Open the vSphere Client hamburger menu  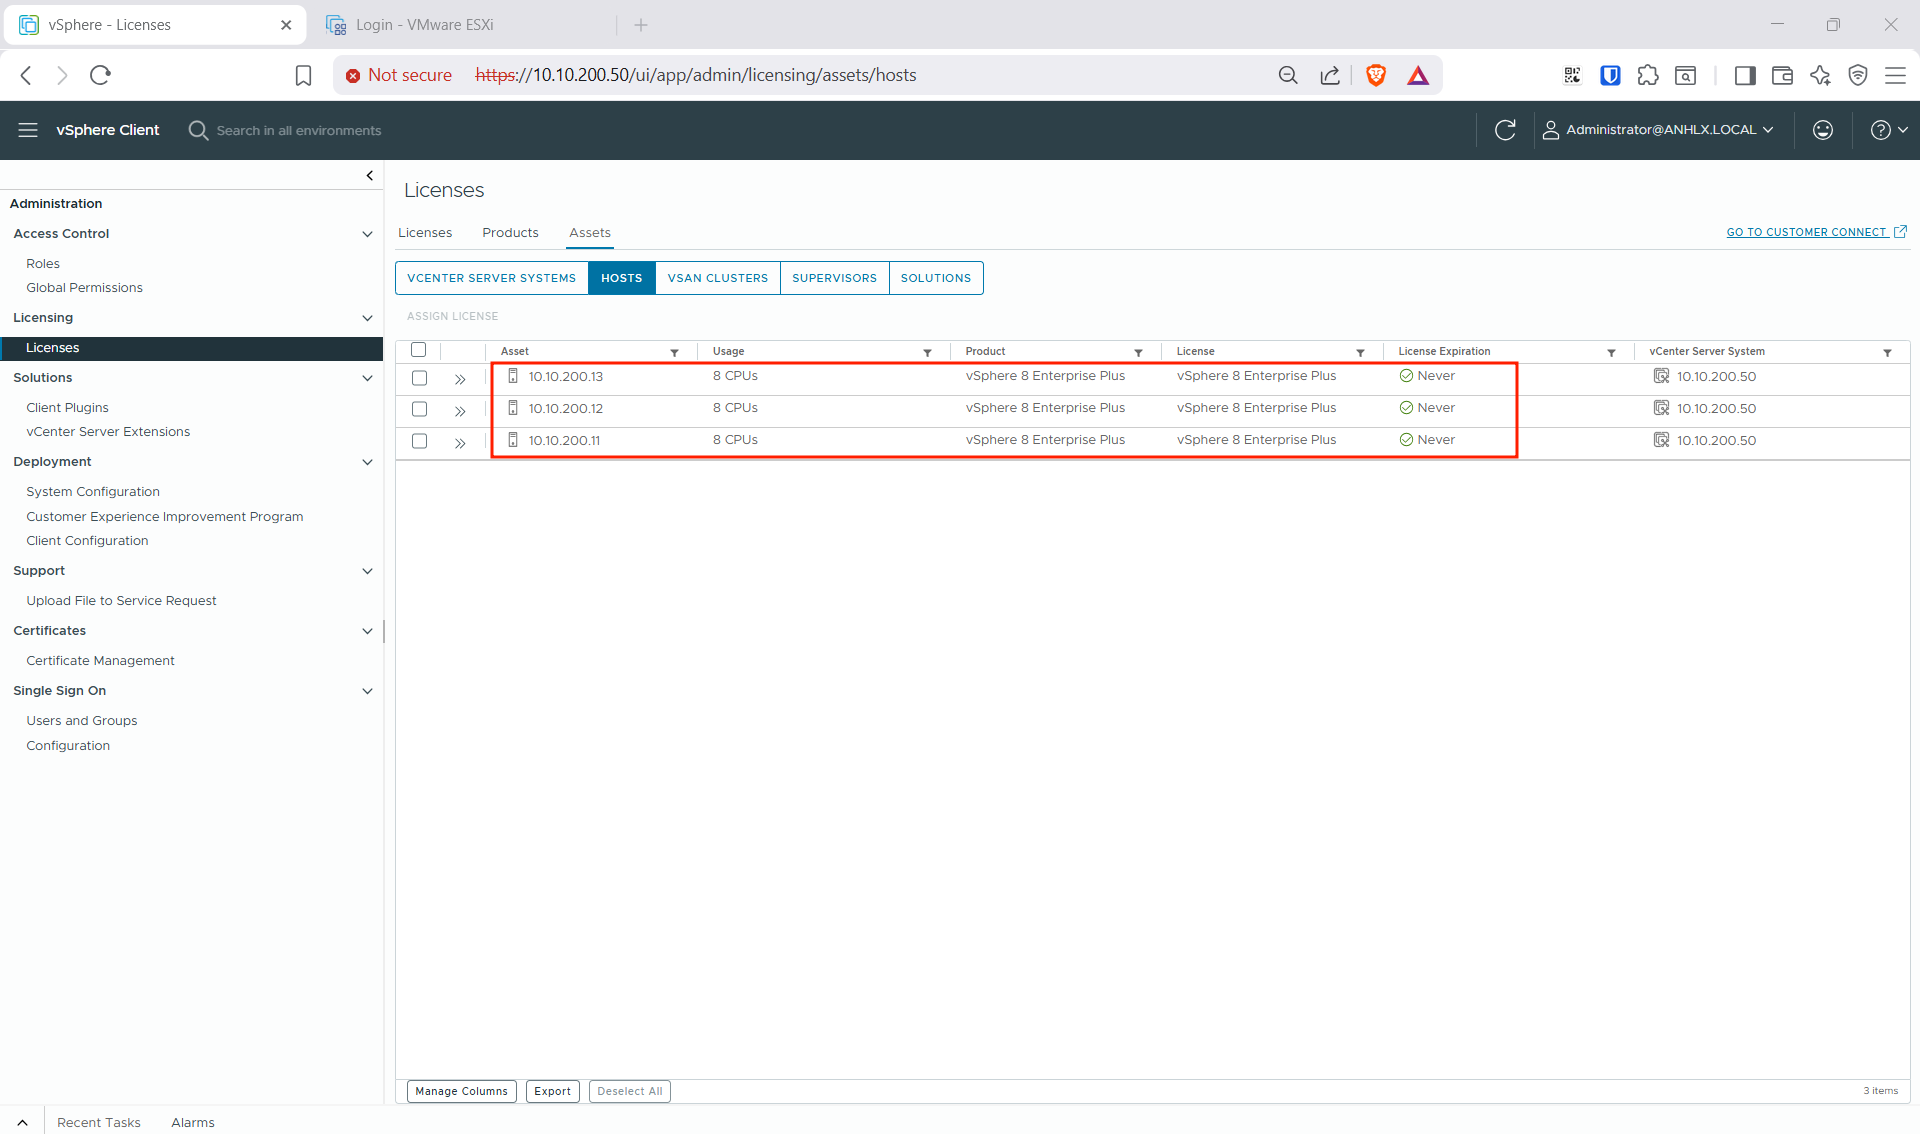point(28,130)
